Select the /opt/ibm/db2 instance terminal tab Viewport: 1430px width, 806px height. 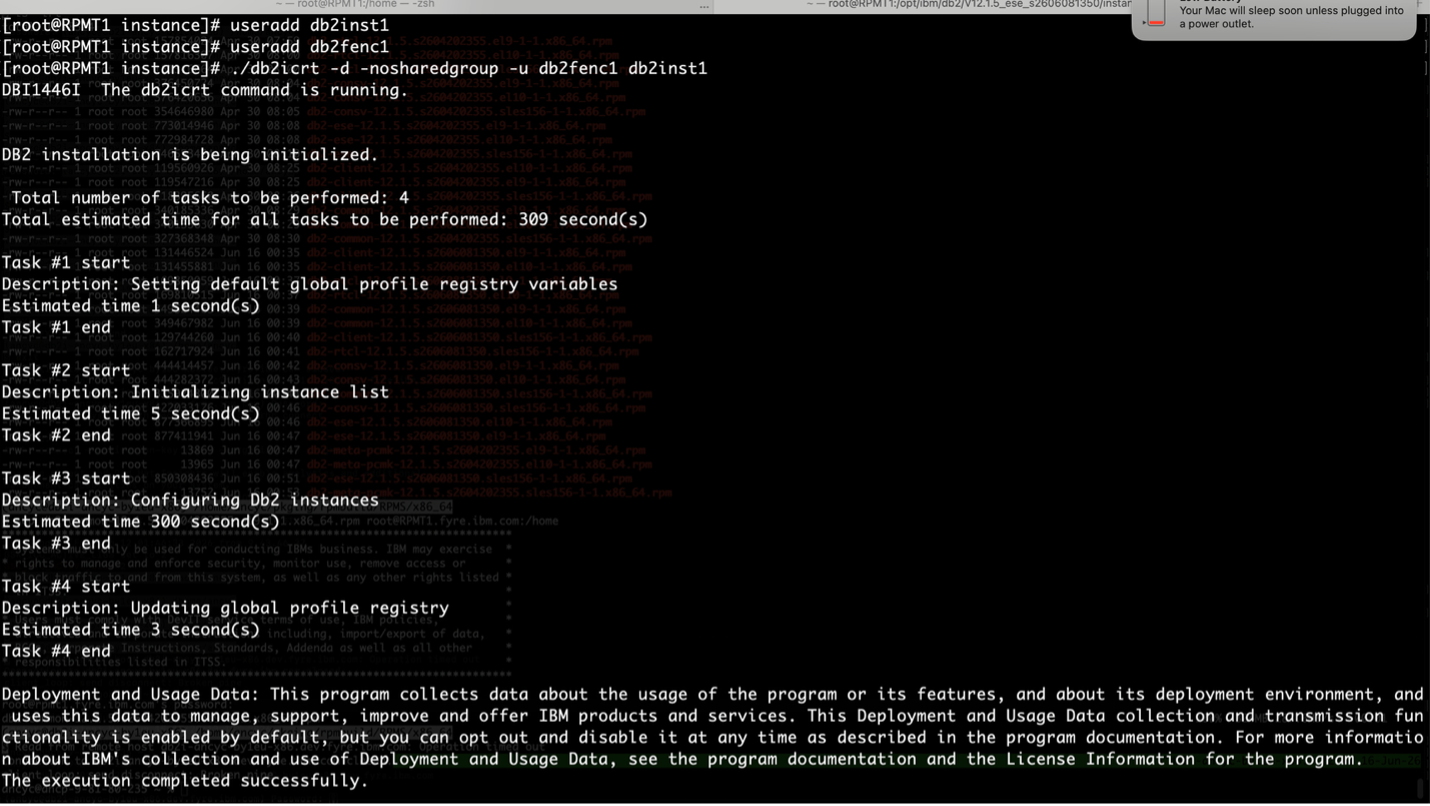968,5
